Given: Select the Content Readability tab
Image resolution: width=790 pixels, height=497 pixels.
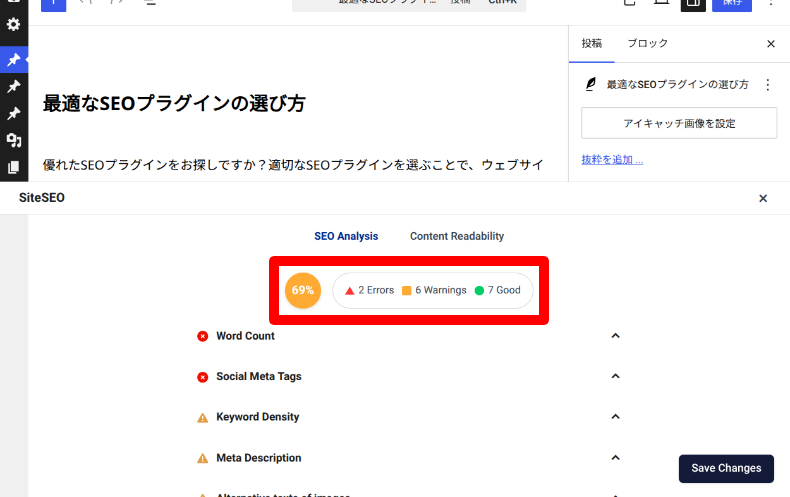Looking at the screenshot, I should coord(457,236).
